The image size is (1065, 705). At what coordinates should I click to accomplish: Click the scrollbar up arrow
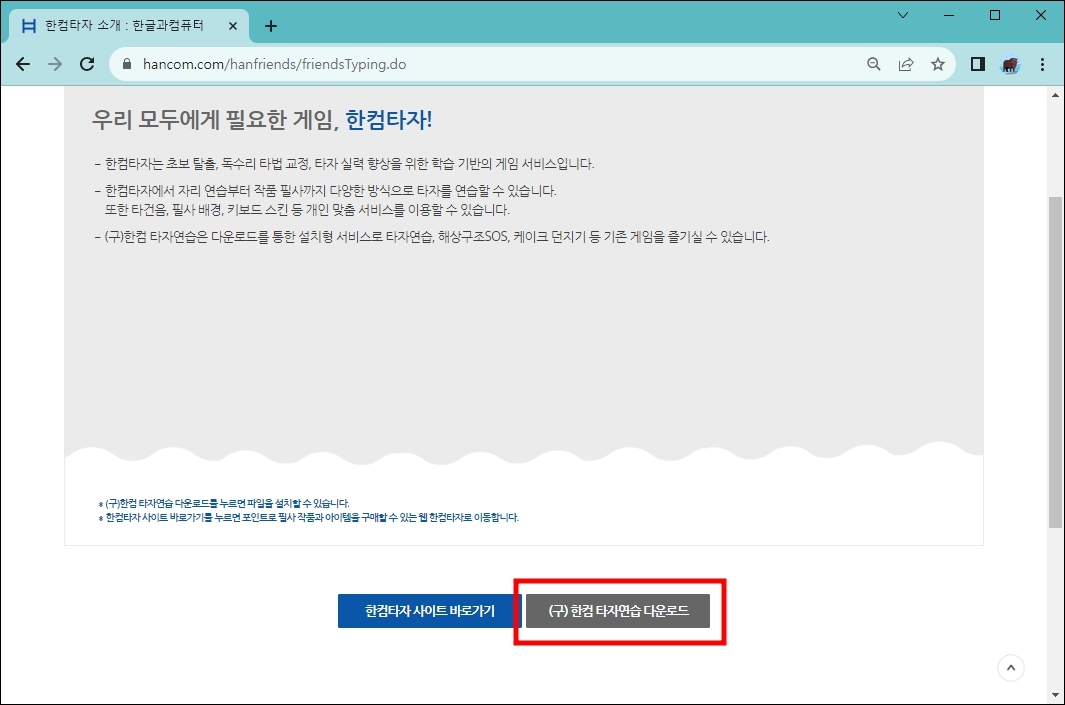[1055, 95]
